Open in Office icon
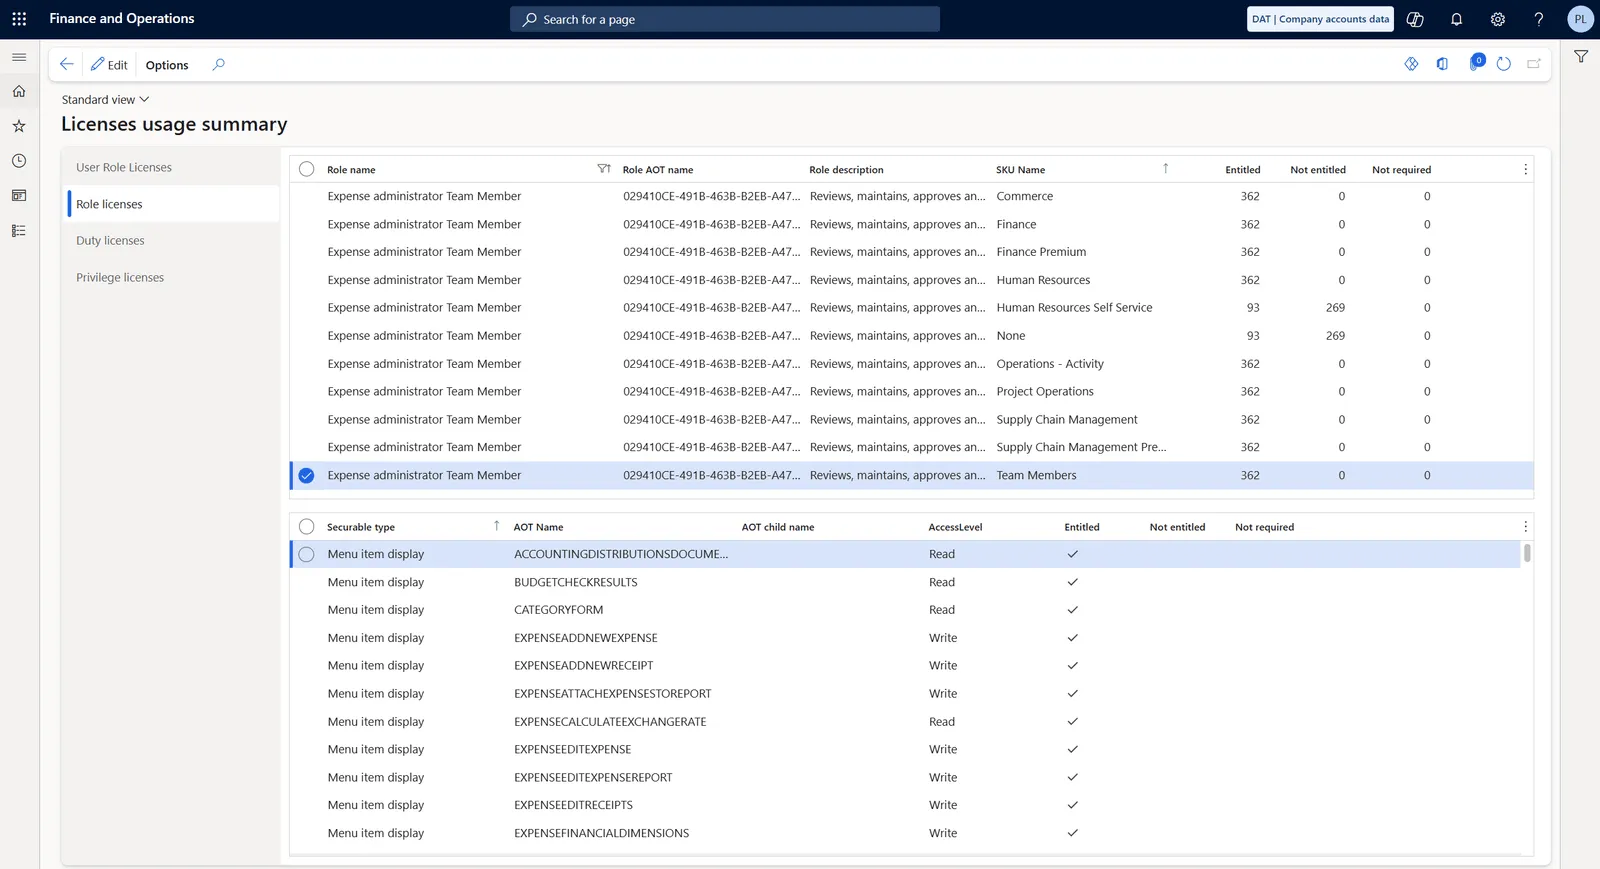This screenshot has width=1600, height=869. (x=1442, y=64)
